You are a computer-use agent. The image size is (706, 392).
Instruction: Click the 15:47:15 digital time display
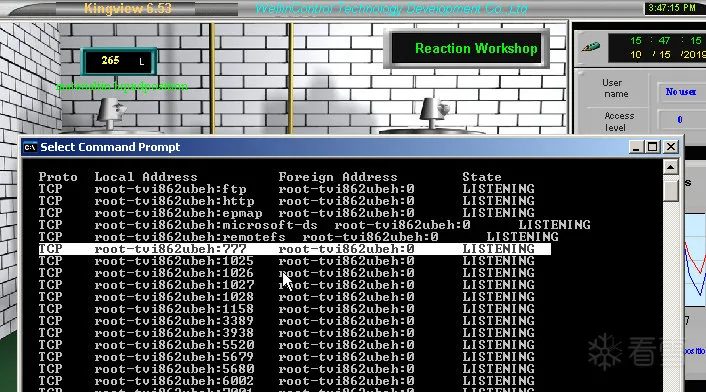click(x=665, y=41)
